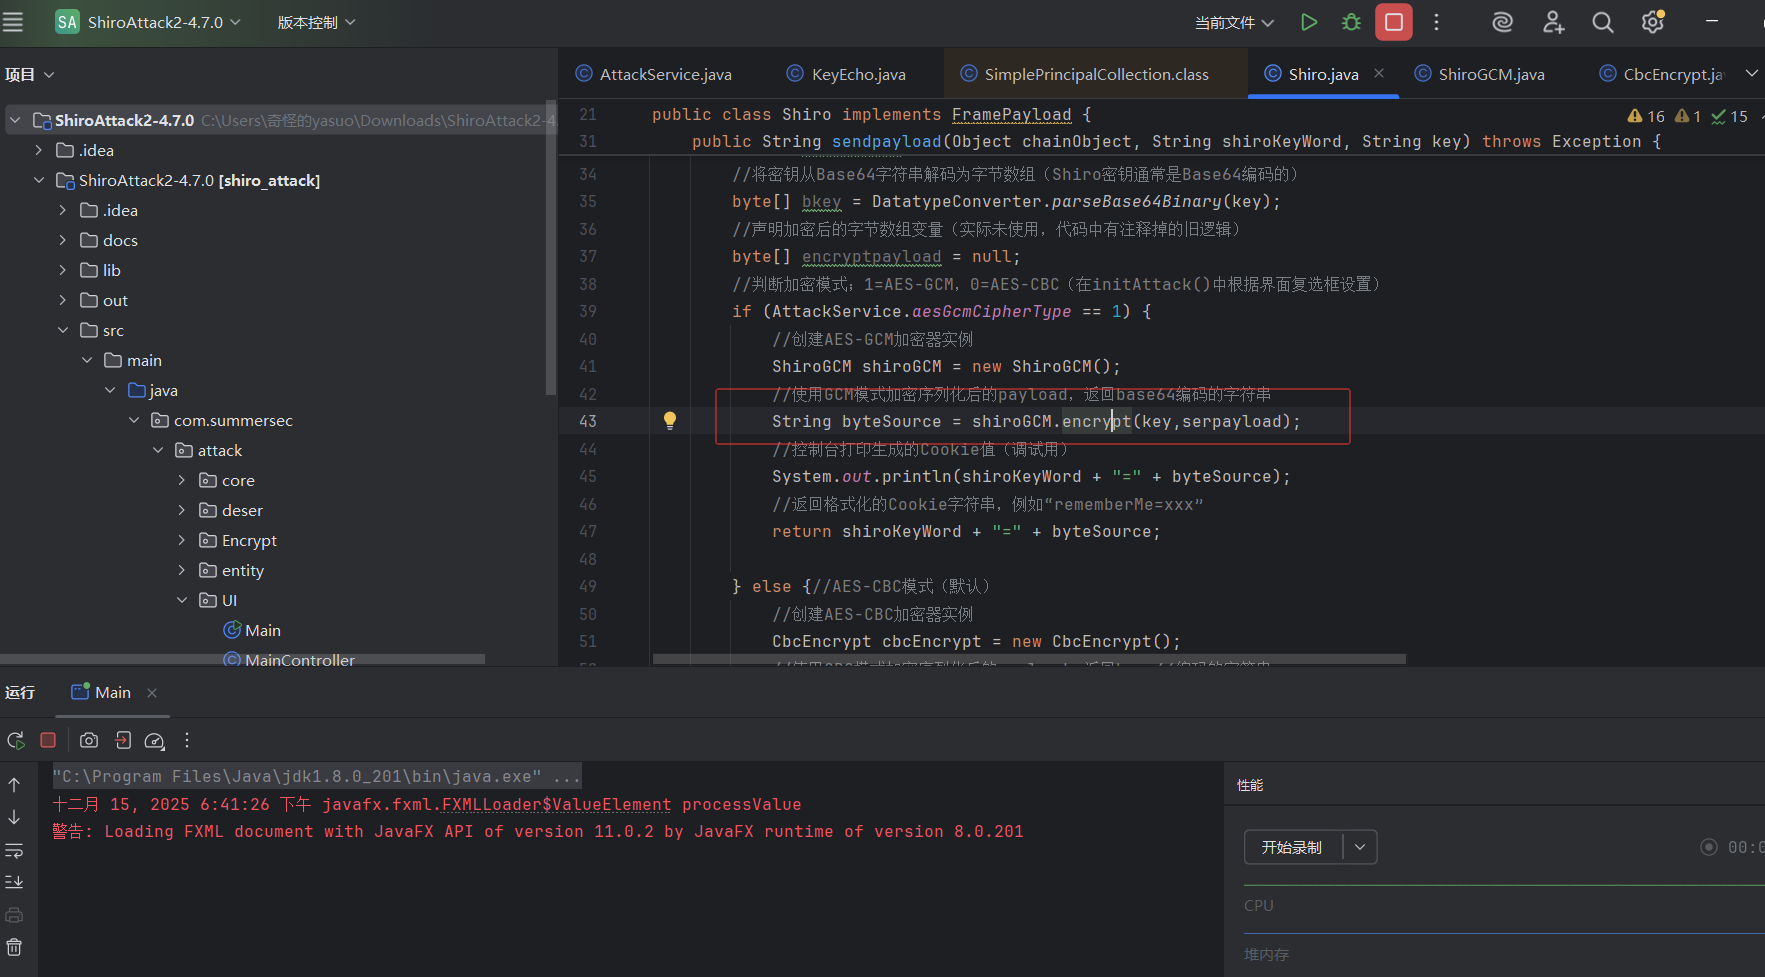This screenshot has height=977, width=1765.
Task: Open Search Everywhere magnifier icon
Action: tap(1602, 22)
